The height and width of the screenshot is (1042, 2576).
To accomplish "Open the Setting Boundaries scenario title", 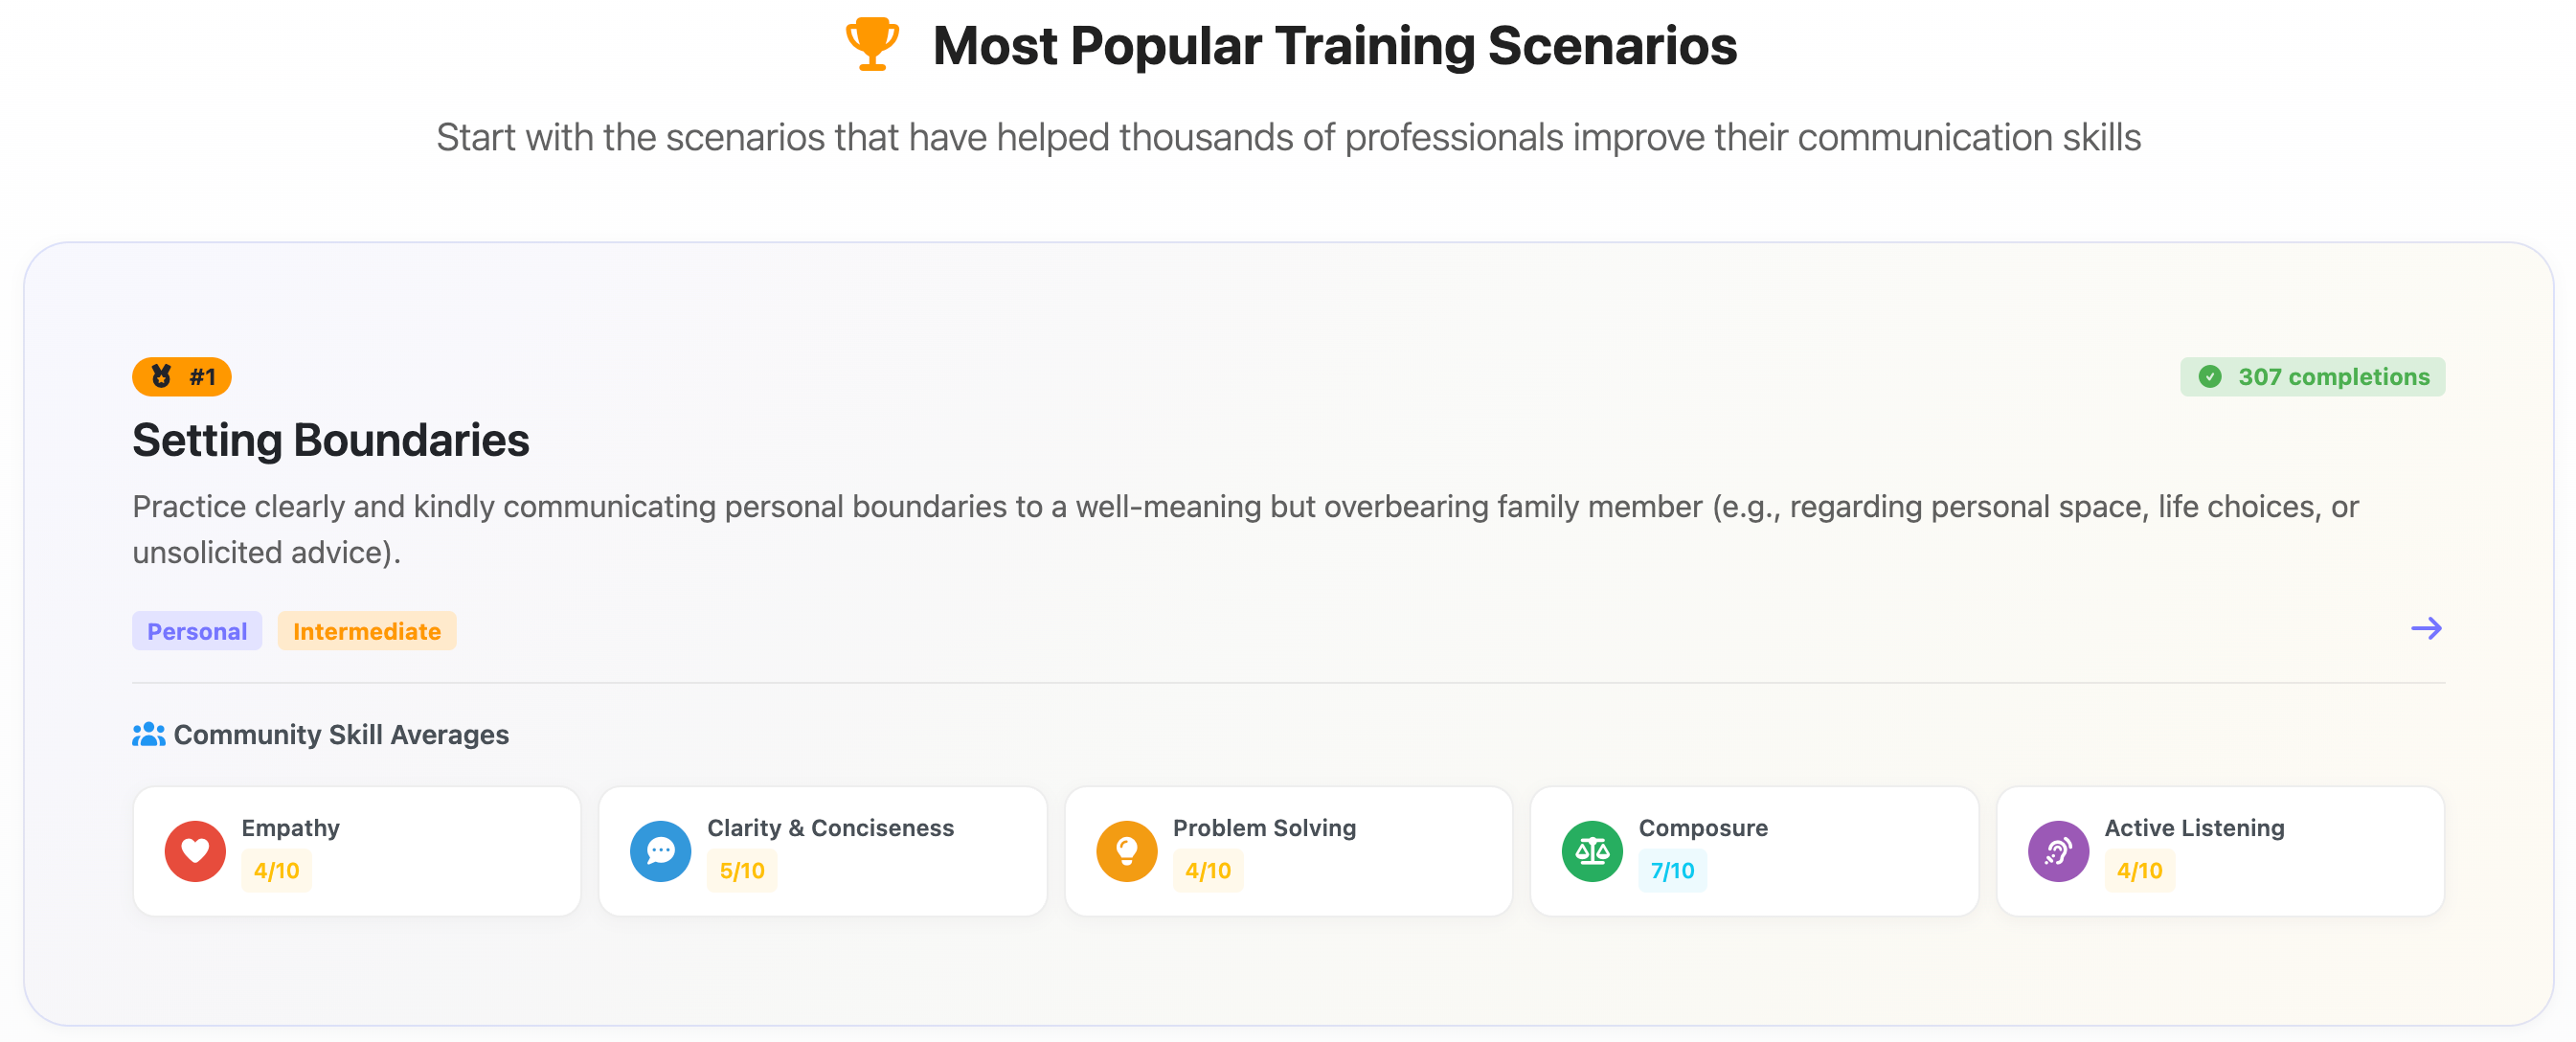I will point(331,440).
